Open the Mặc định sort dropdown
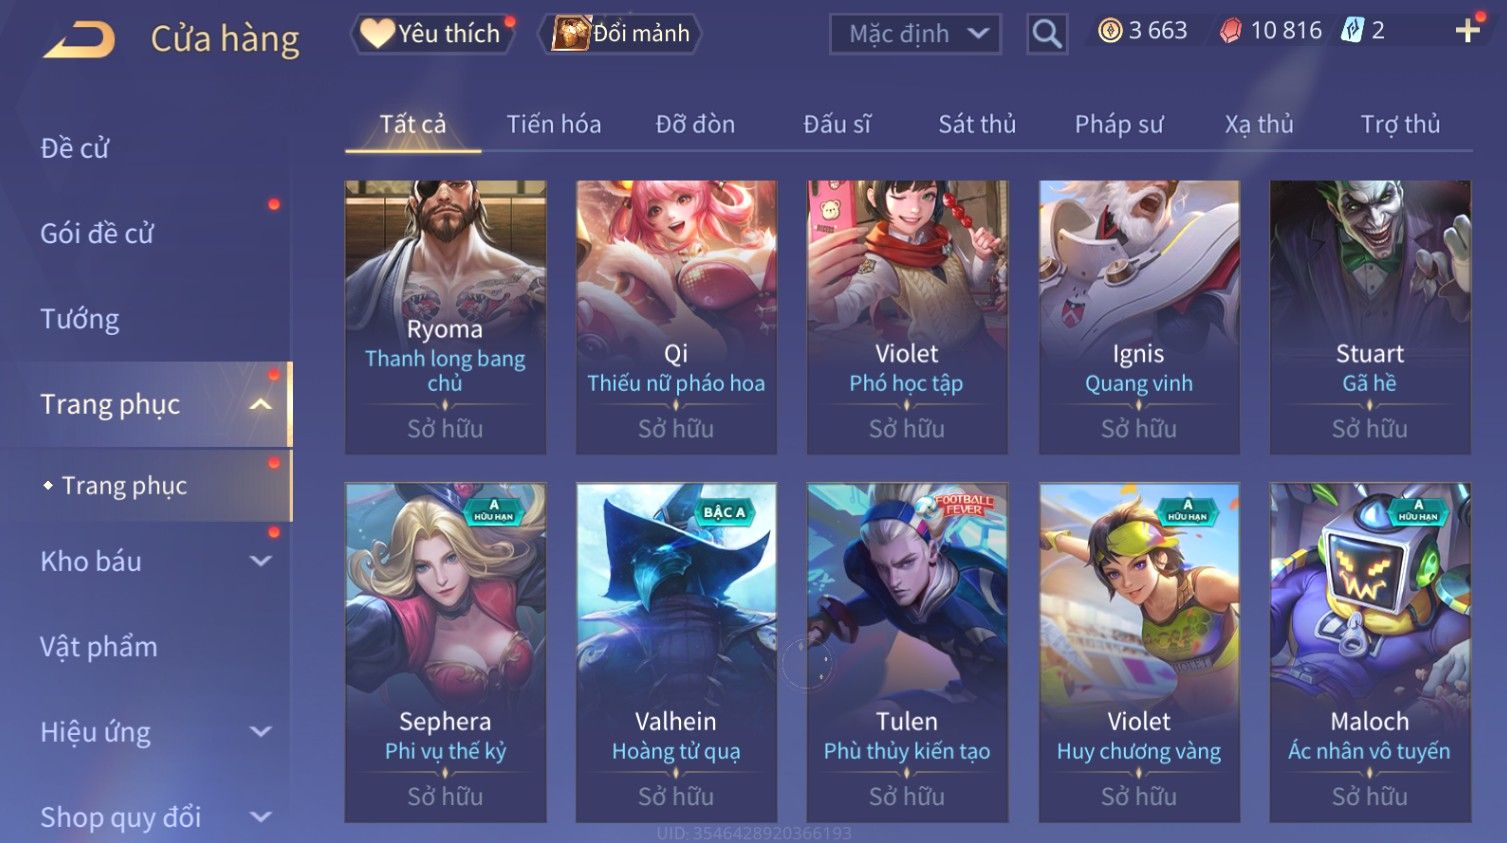The image size is (1507, 843). [x=915, y=34]
